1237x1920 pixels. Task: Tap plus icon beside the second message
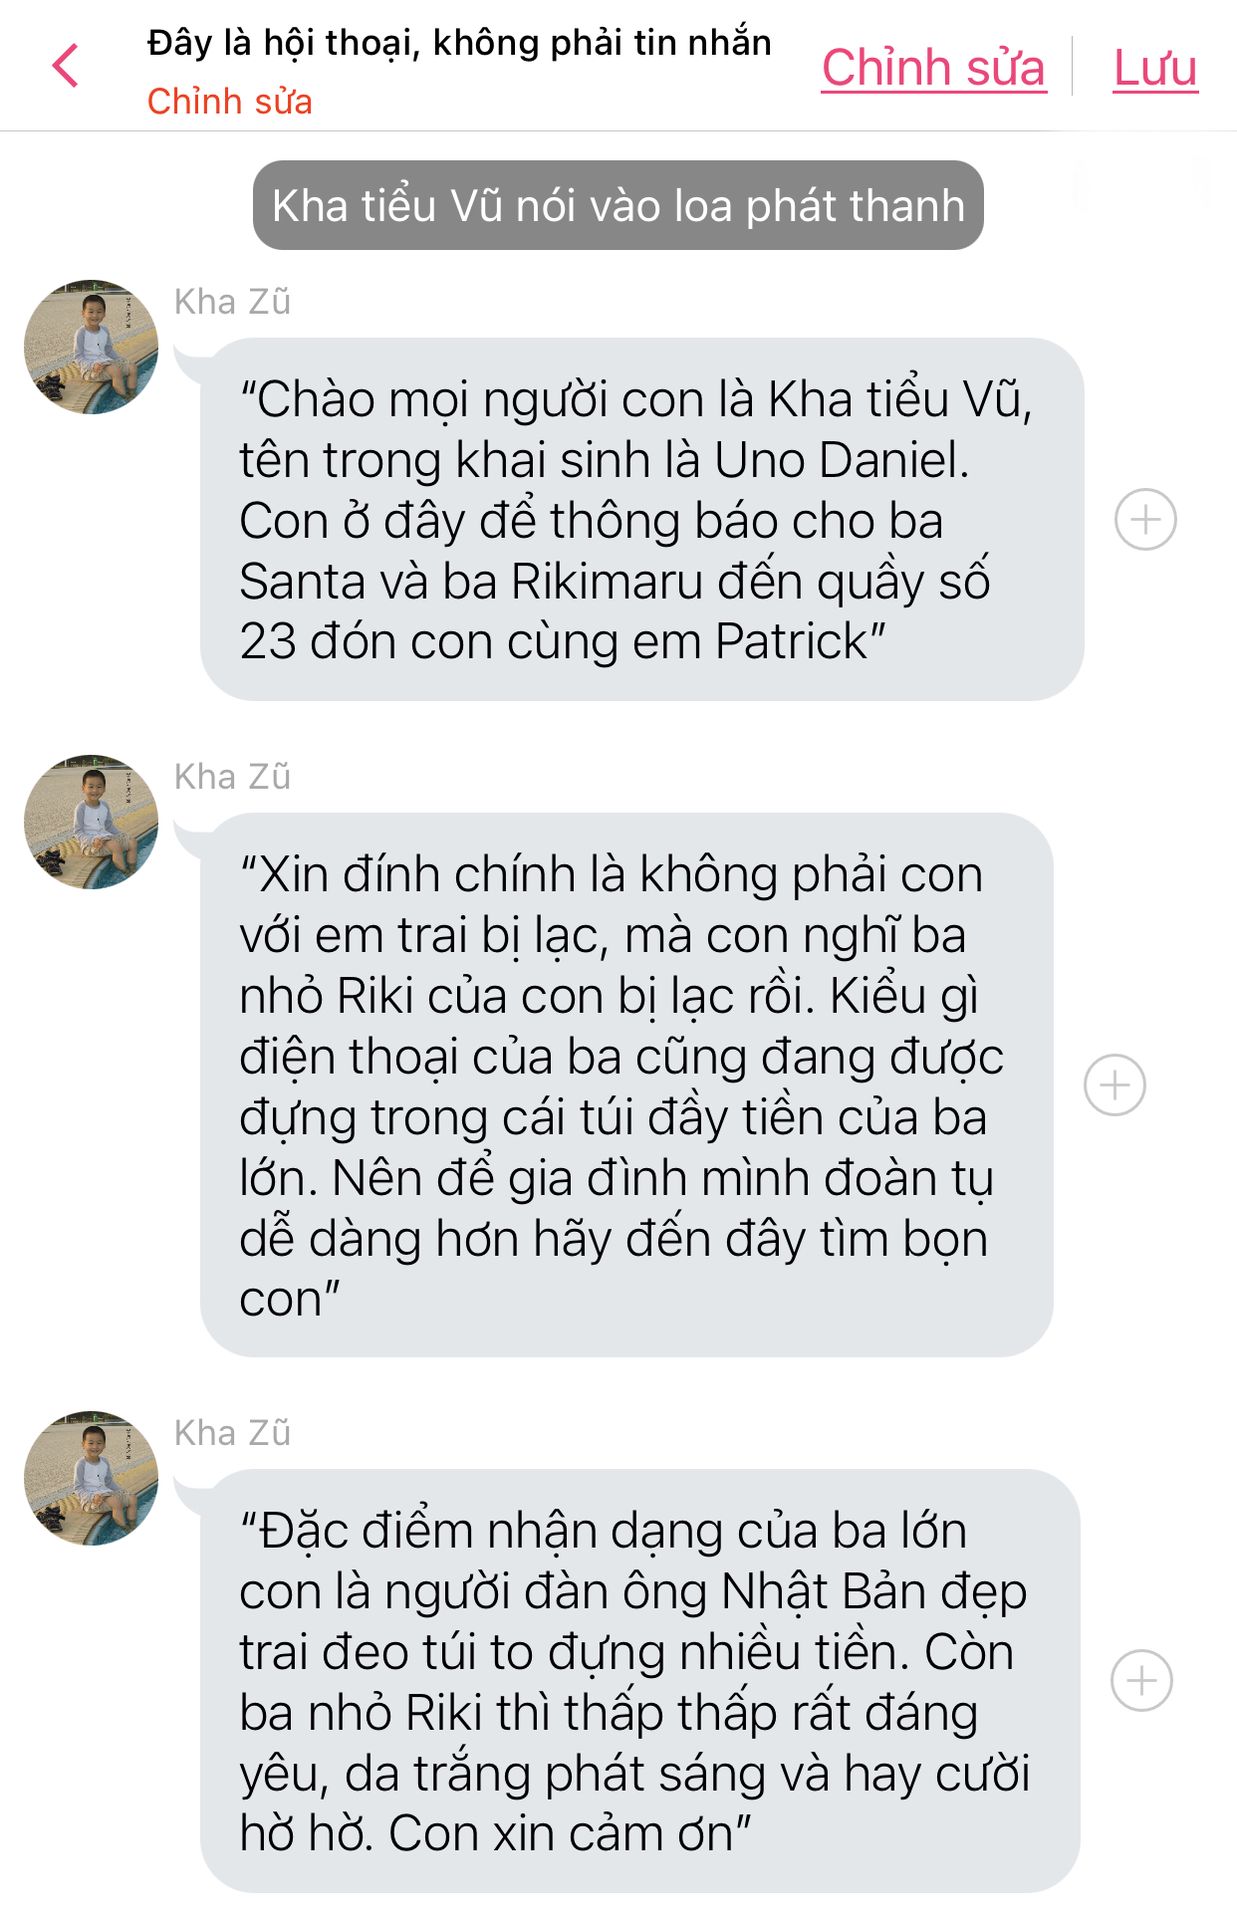point(1114,1084)
